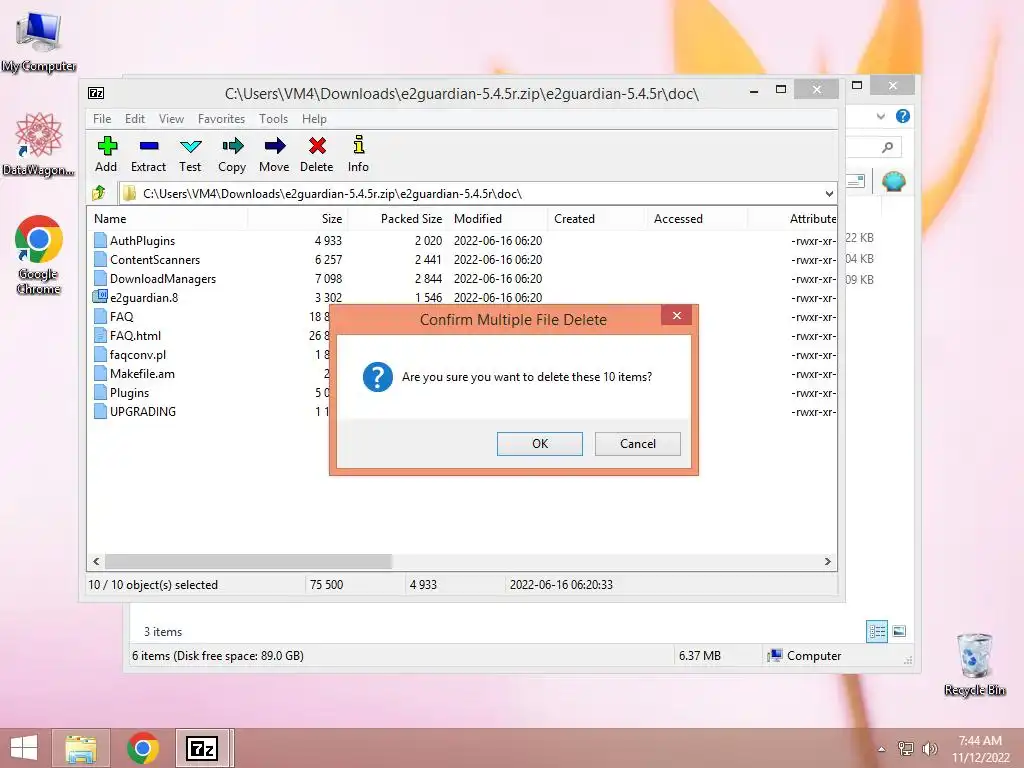The height and width of the screenshot is (768, 1024).
Task: Open the Favorites menu
Action: click(221, 118)
